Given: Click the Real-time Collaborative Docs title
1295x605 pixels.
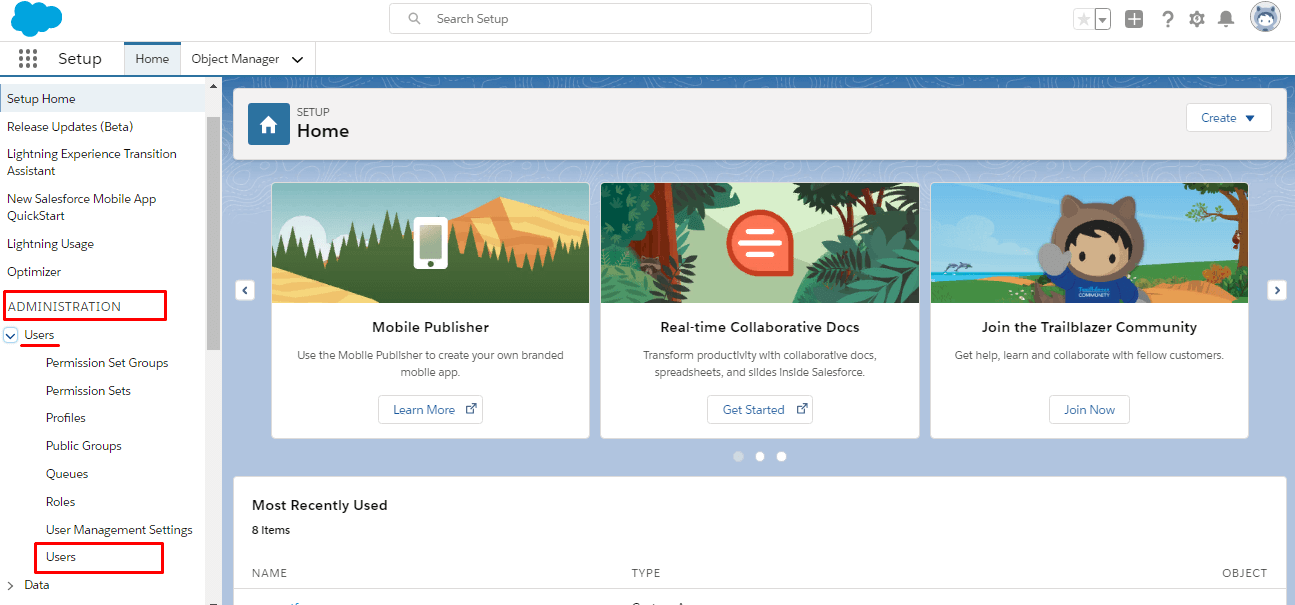Looking at the screenshot, I should tap(760, 327).
